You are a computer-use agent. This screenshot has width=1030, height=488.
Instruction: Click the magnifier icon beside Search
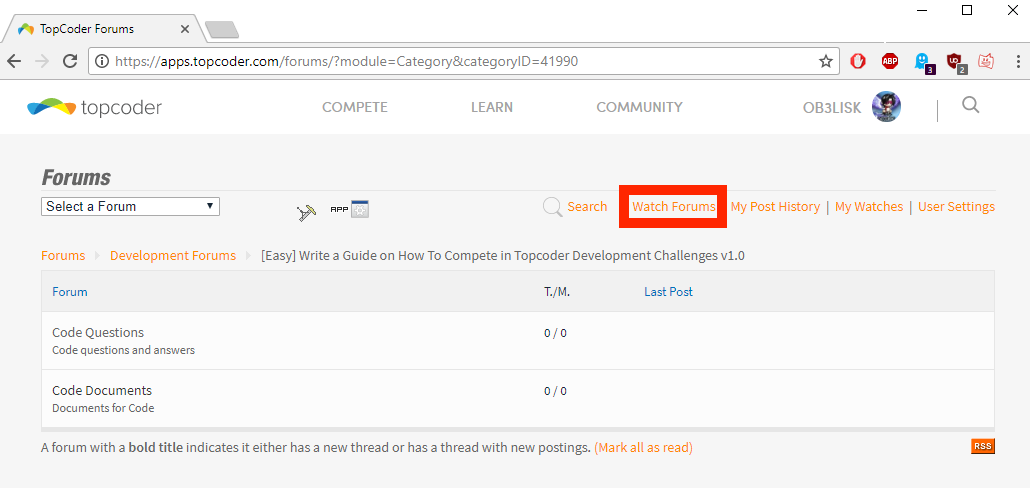click(553, 207)
